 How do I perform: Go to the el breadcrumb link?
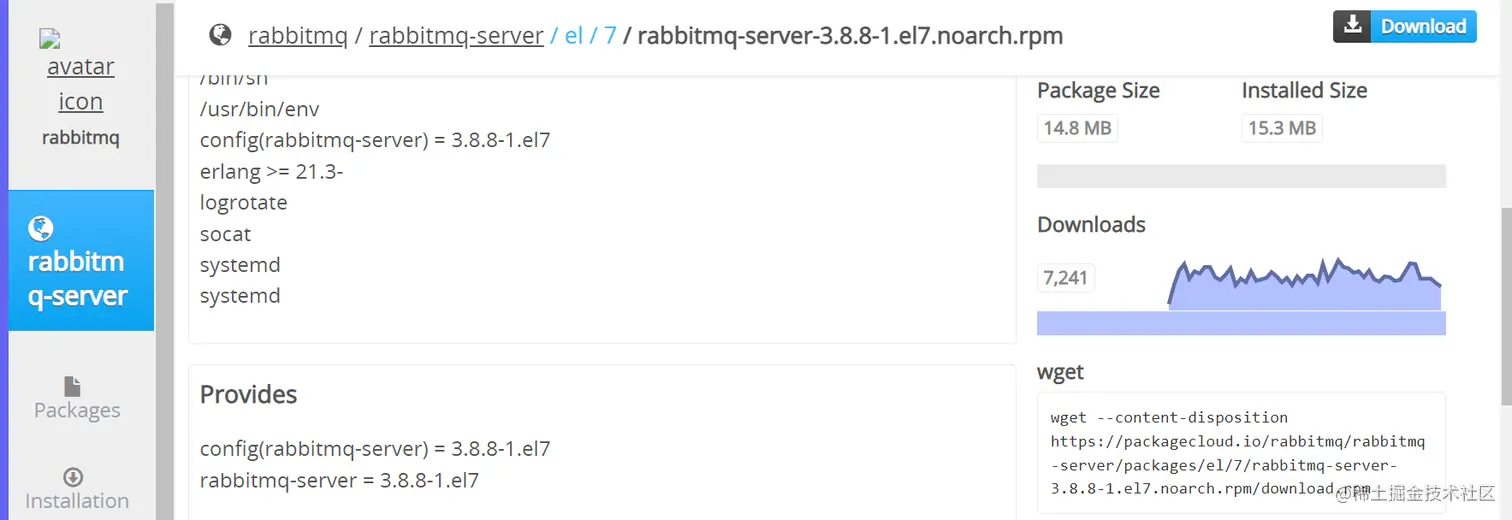click(x=573, y=36)
